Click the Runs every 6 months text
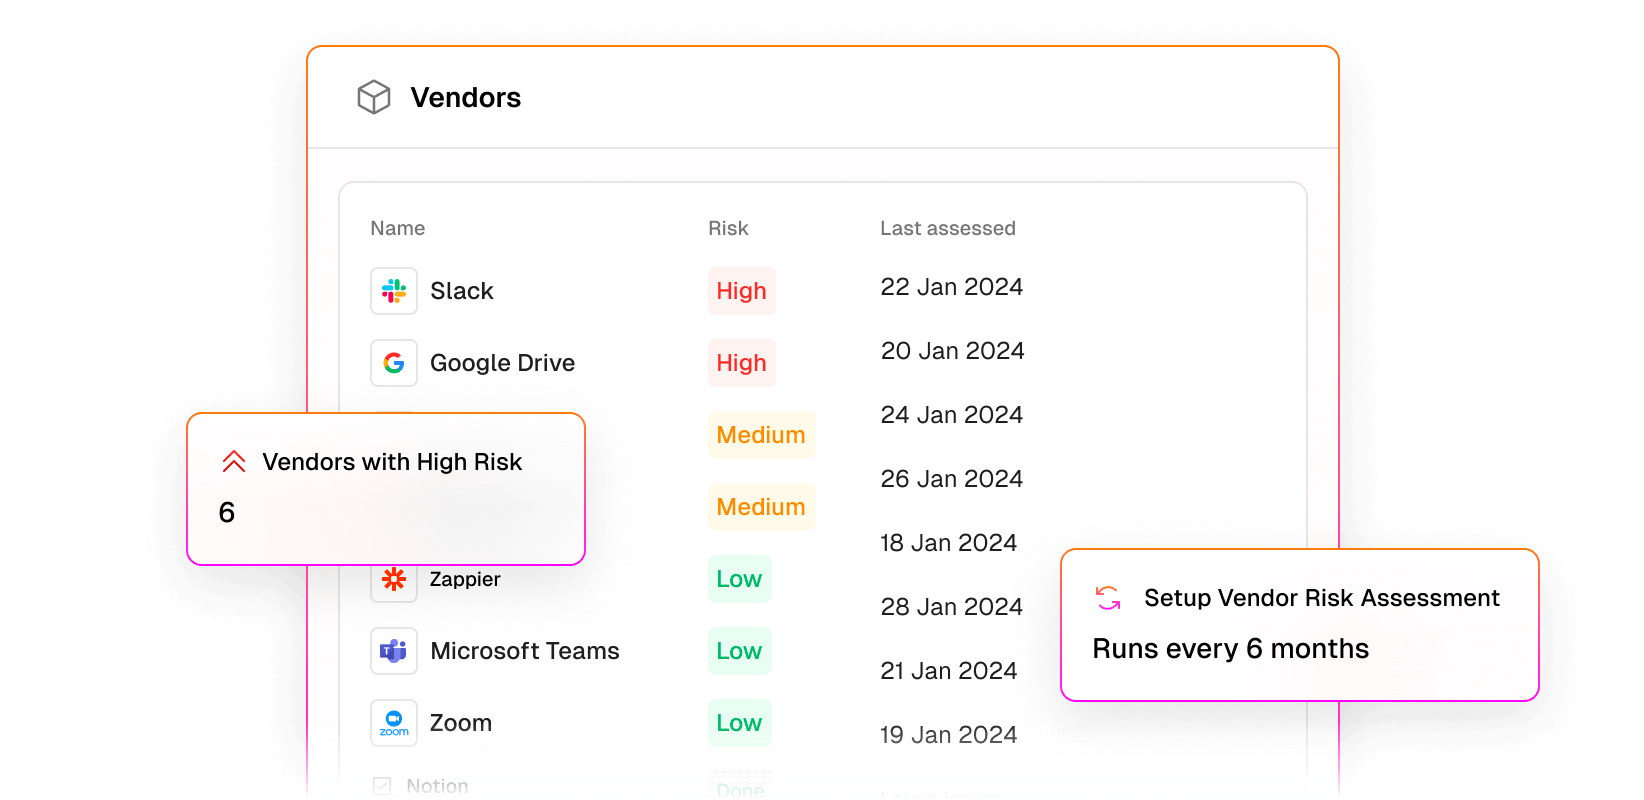This screenshot has height=800, width=1644. point(1231,649)
